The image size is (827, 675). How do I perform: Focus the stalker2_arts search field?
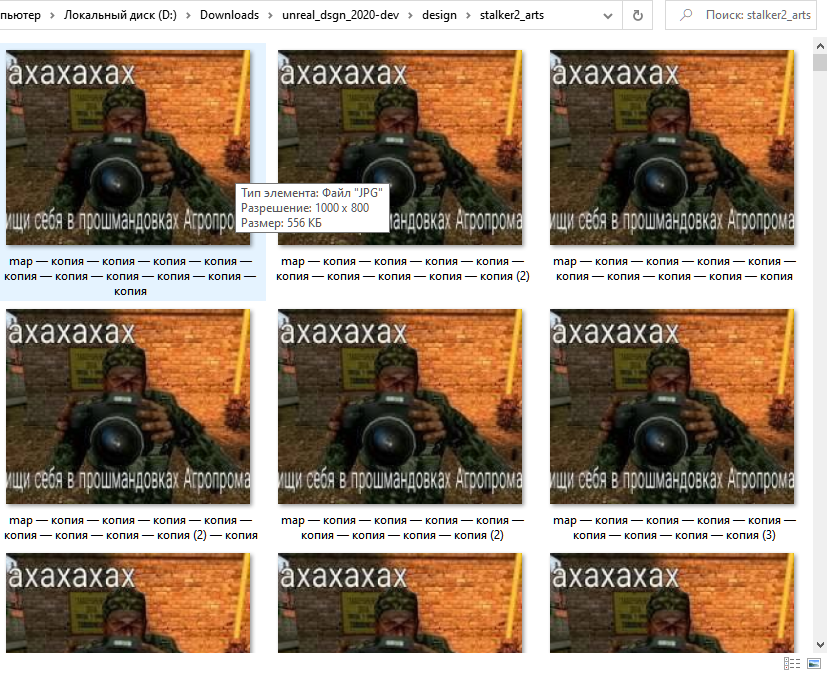click(741, 15)
